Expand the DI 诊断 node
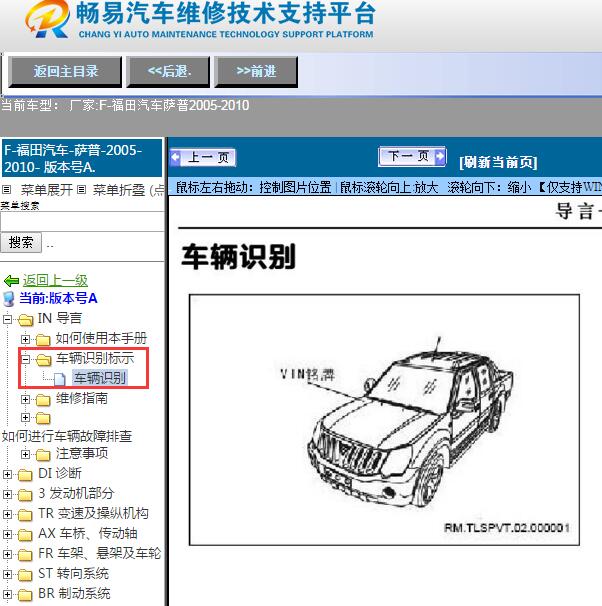Image resolution: width=602 pixels, height=606 pixels. point(7,475)
